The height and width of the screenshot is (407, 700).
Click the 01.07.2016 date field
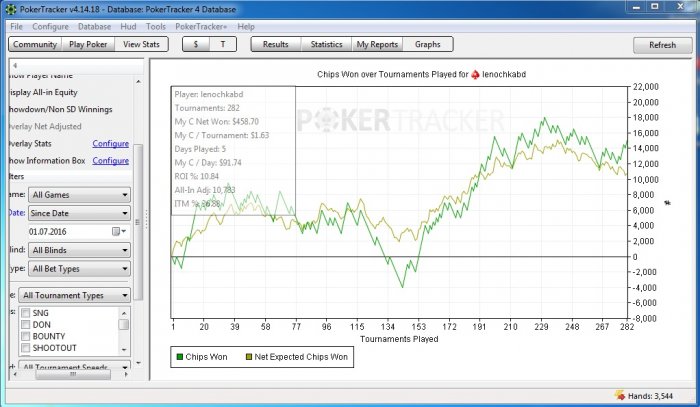[69, 232]
